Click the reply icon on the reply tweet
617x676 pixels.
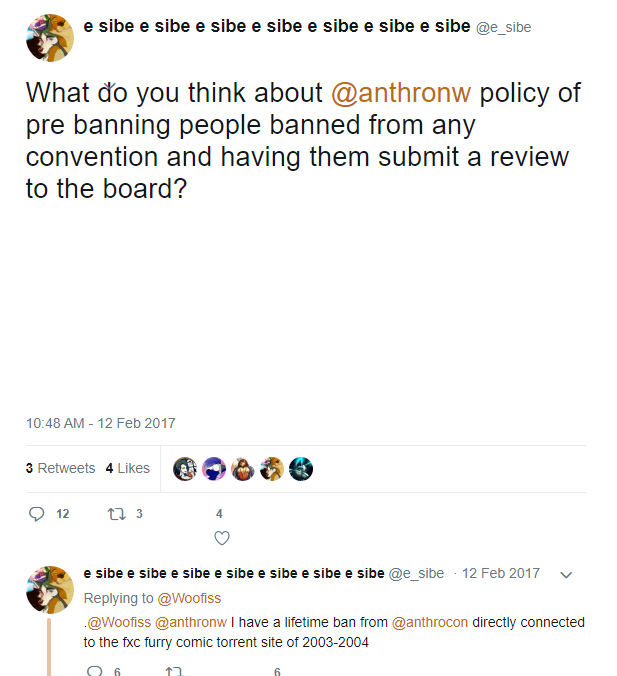coord(95,670)
